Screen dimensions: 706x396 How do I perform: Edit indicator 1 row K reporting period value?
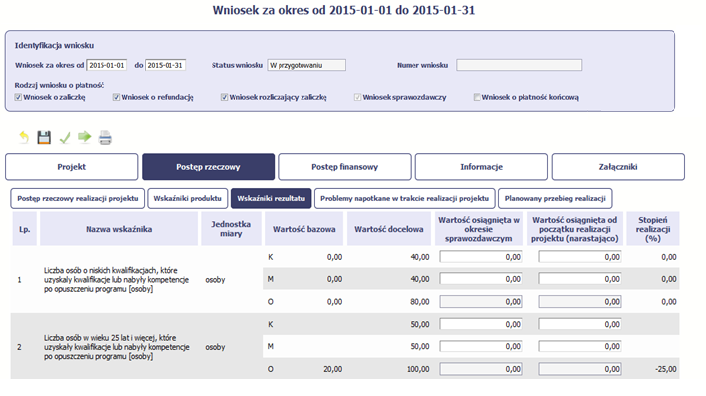481,257
